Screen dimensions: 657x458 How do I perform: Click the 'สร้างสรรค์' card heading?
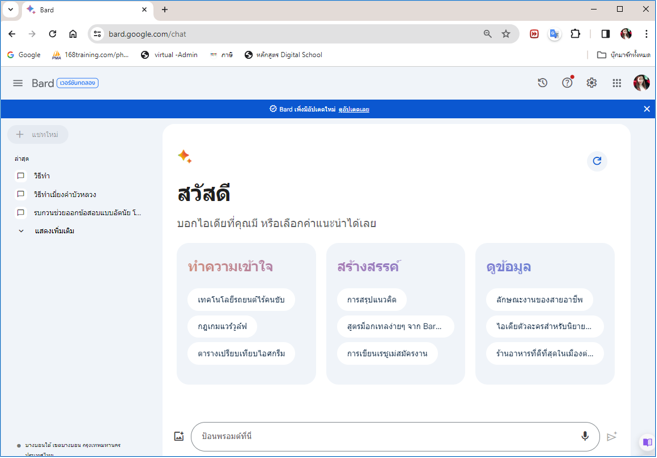coord(369,267)
